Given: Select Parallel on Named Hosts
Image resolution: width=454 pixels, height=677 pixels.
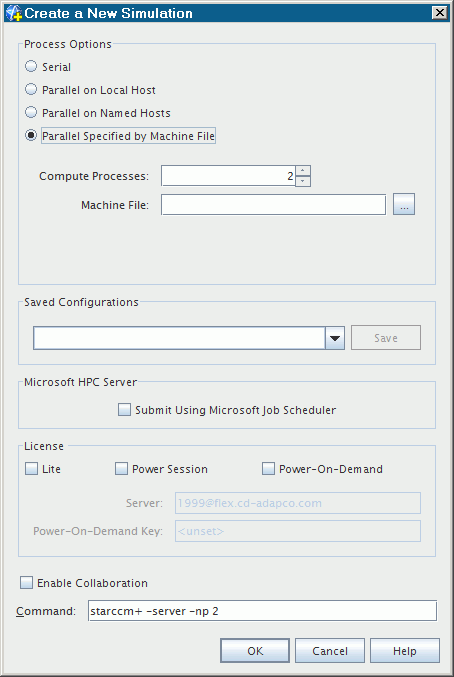Looking at the screenshot, I should (31, 112).
